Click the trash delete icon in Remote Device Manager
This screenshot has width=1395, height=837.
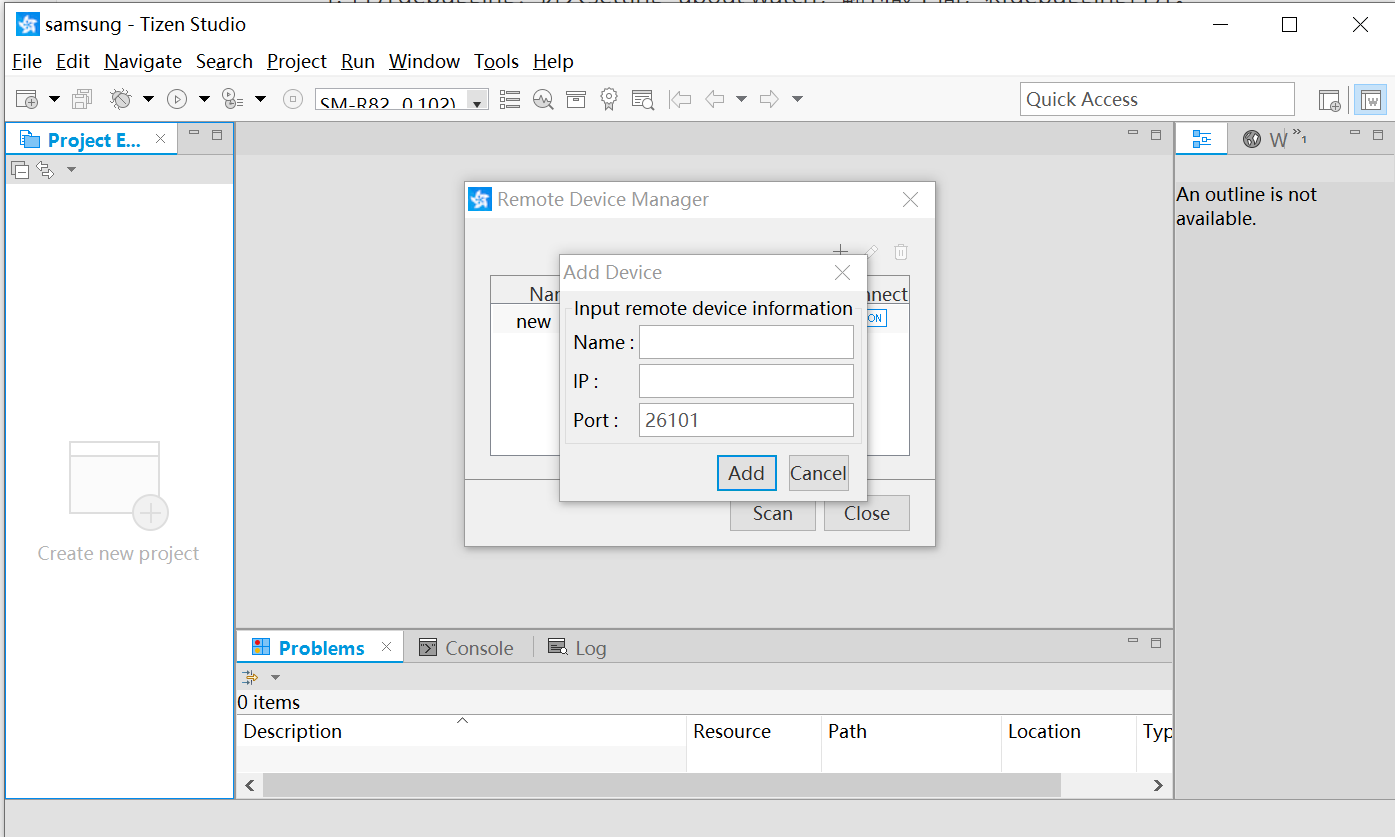point(901,252)
